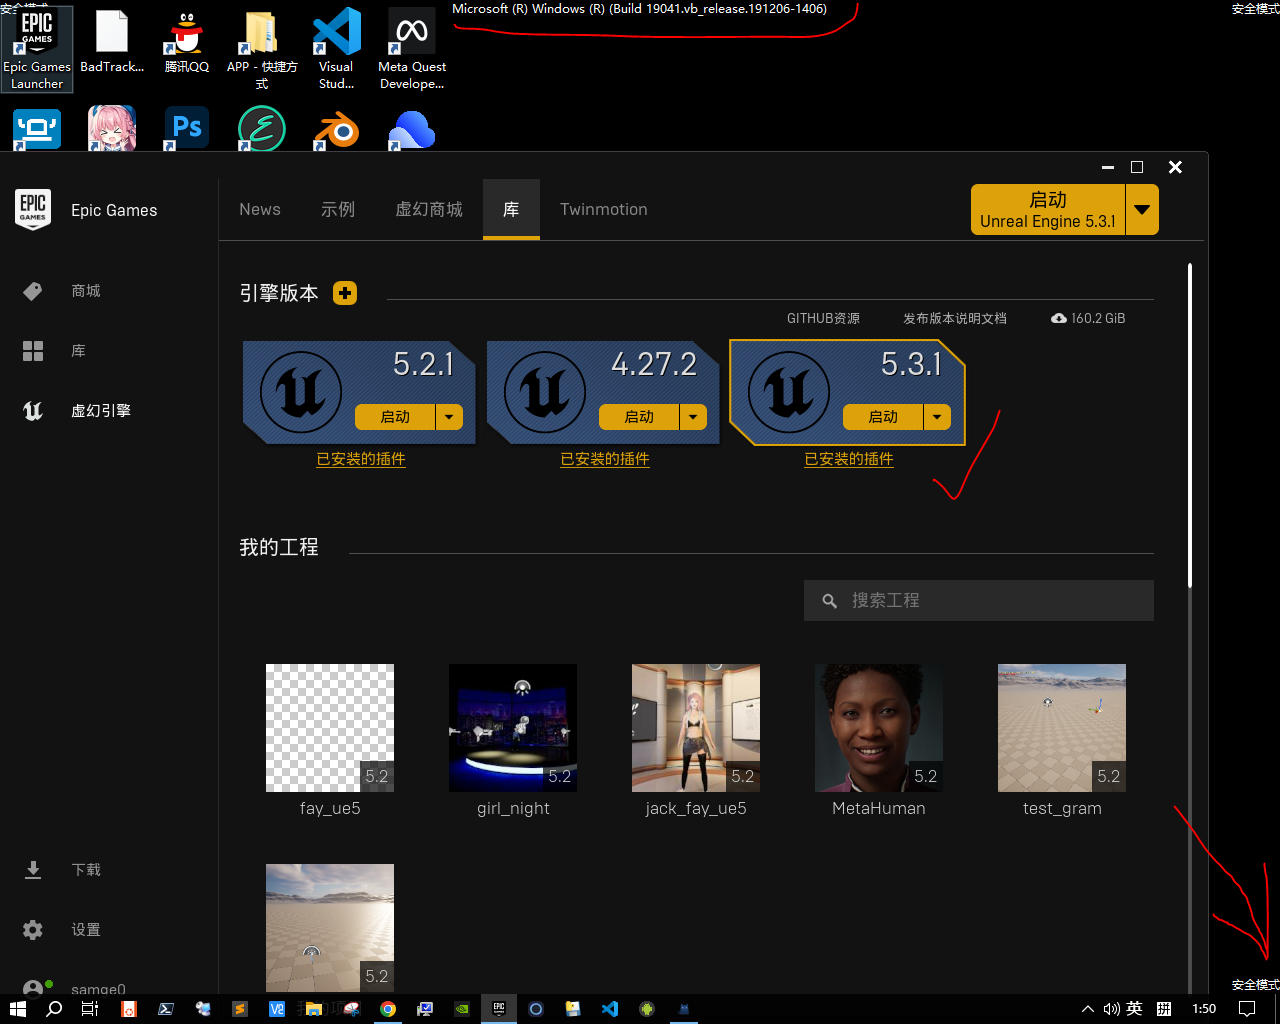
Task: Switch to the 库 tab
Action: (x=511, y=209)
